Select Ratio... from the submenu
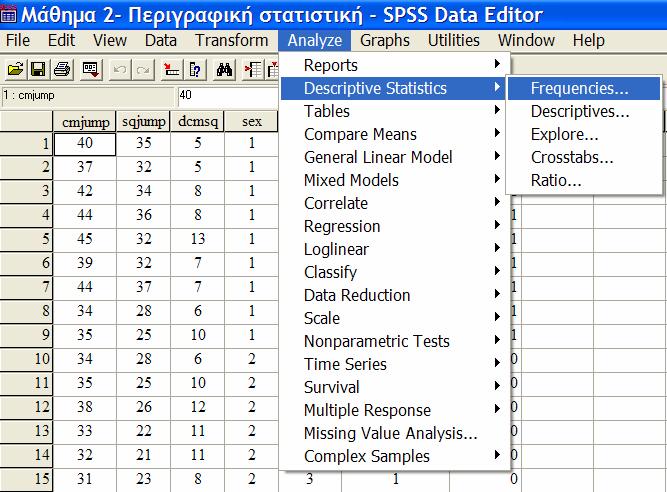 [584, 180]
